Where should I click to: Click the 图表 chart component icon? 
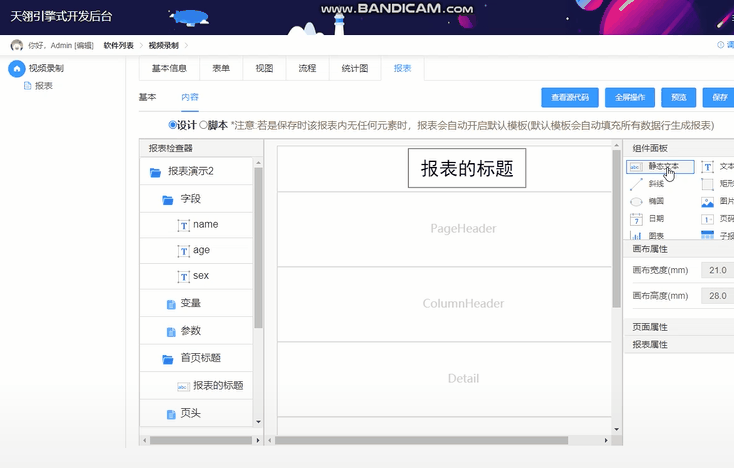(x=637, y=236)
